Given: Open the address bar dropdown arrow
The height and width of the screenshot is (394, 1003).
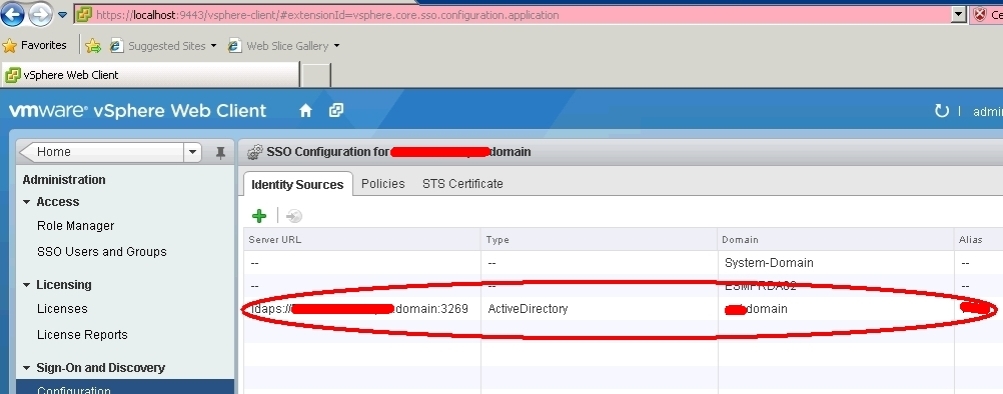Looking at the screenshot, I should pos(958,14).
